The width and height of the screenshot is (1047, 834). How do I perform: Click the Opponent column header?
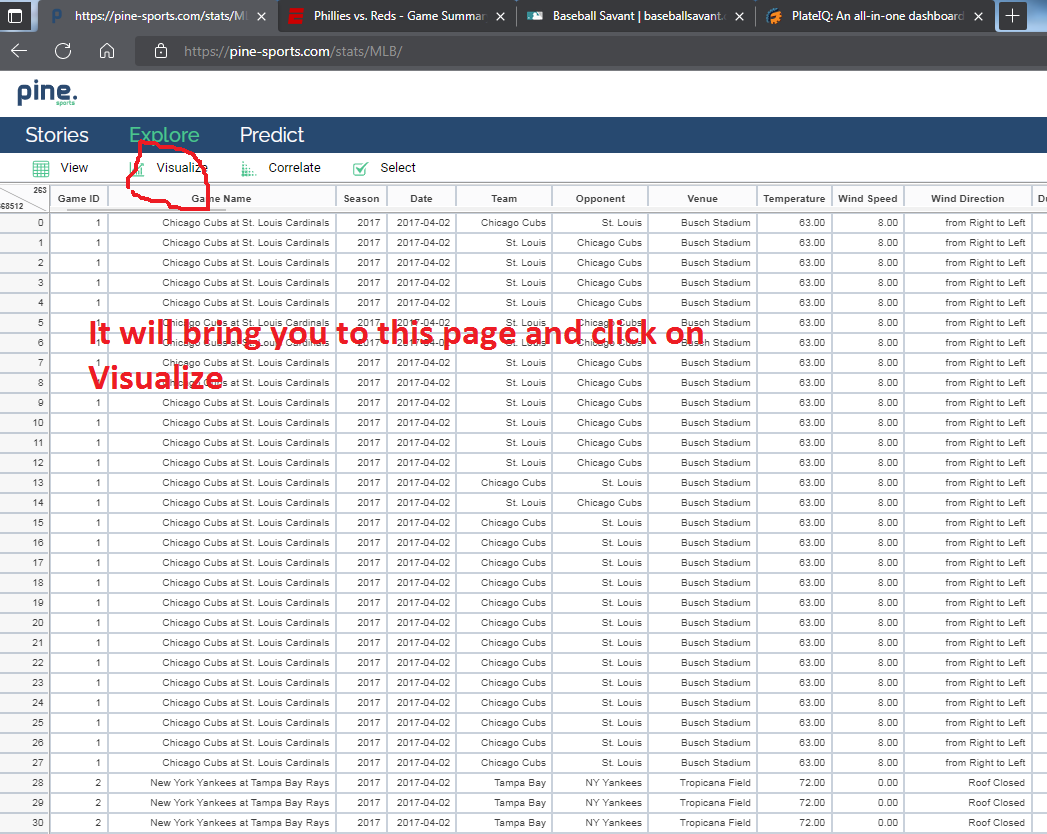pos(600,198)
